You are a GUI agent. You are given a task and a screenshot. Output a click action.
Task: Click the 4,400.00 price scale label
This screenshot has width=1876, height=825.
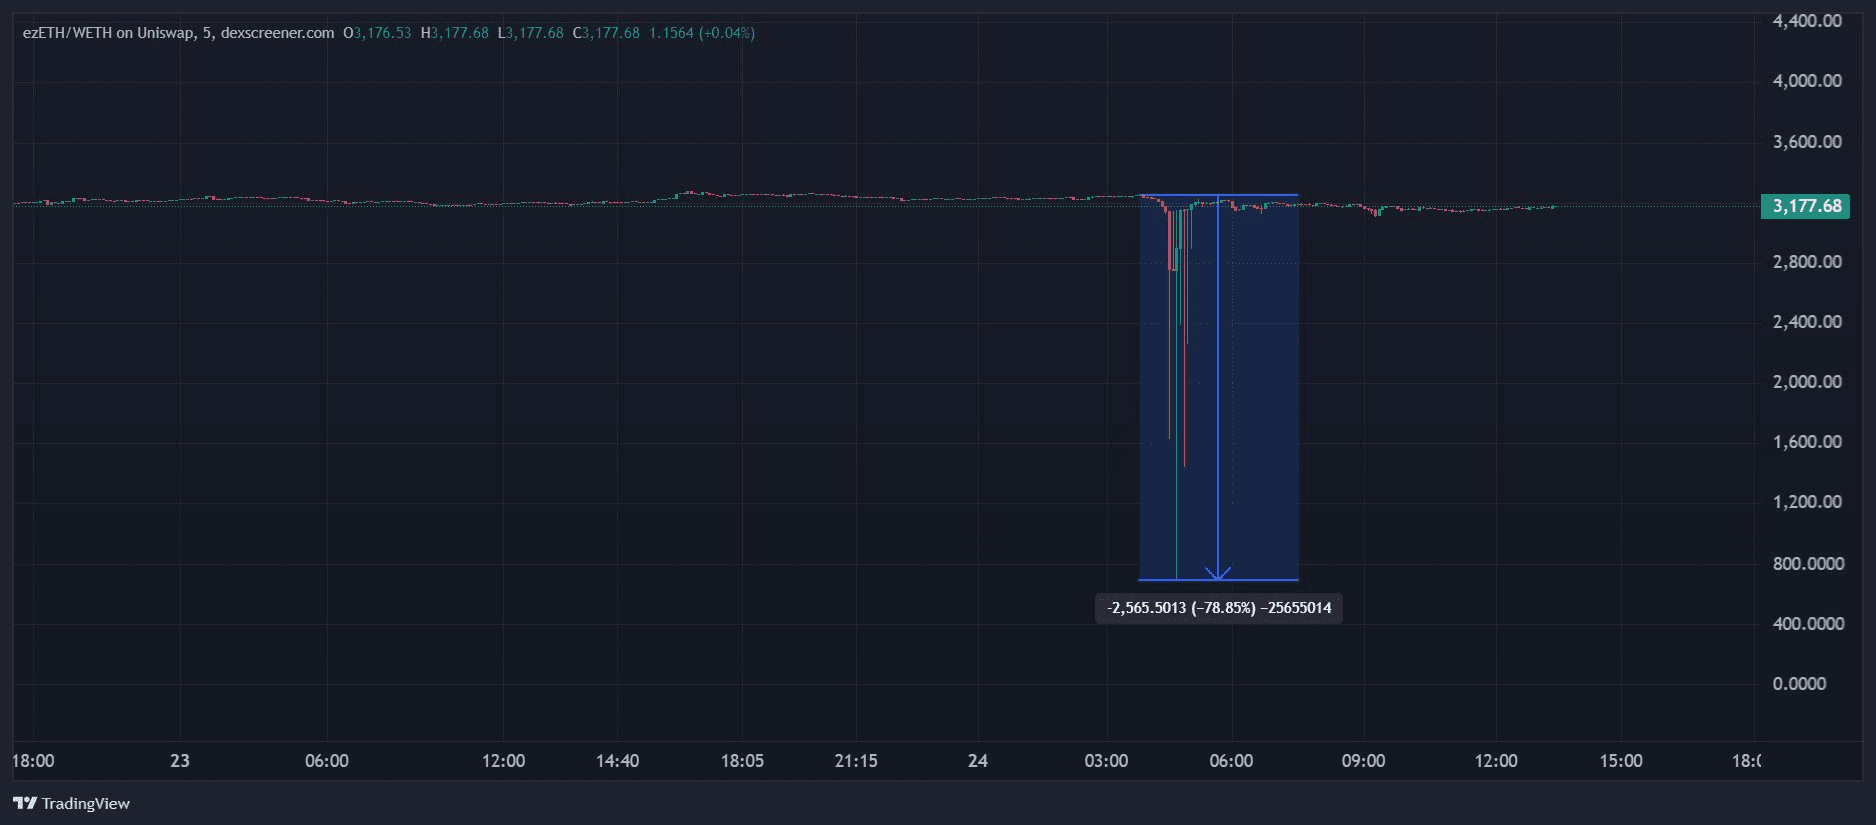point(1807,21)
